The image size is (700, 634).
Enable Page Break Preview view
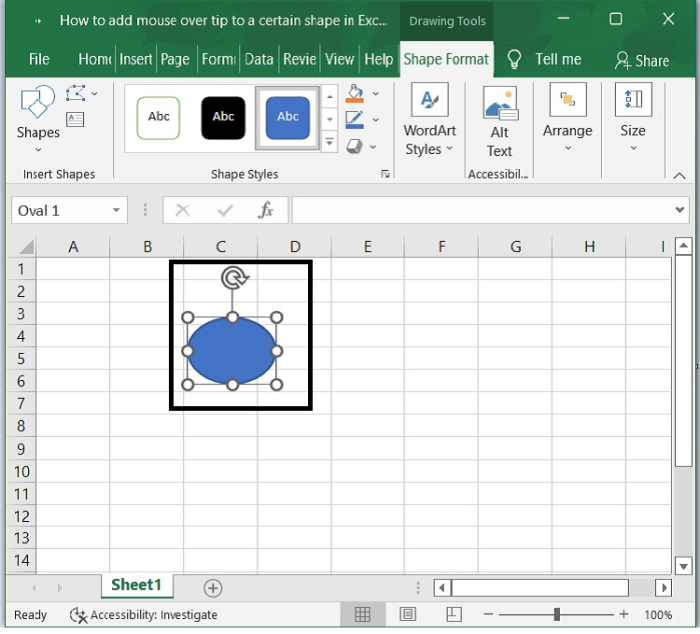point(454,614)
